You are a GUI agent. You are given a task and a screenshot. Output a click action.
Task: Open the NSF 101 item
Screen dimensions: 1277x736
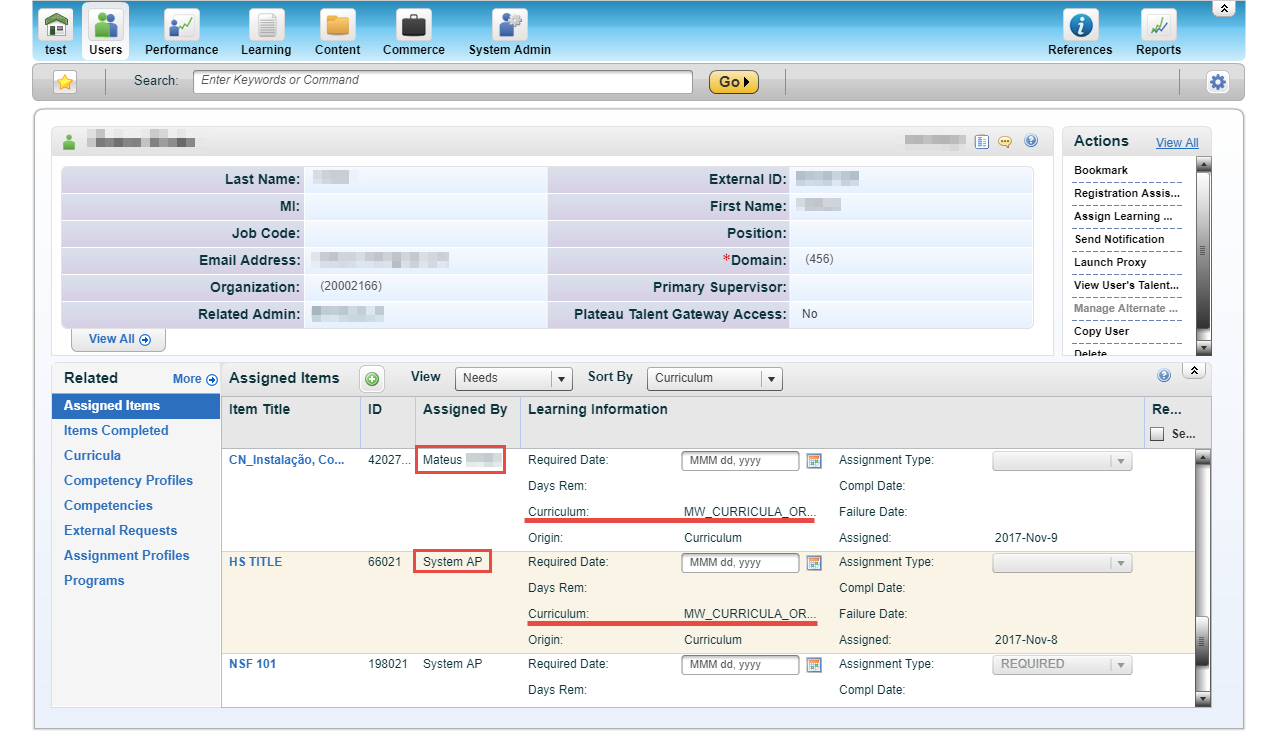pos(252,664)
